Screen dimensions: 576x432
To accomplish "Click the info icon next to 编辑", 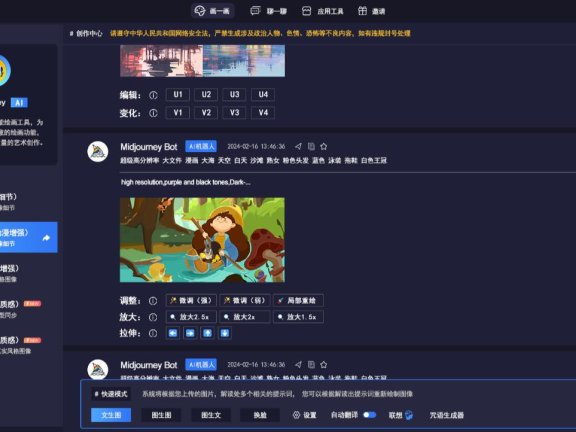I will (153, 95).
